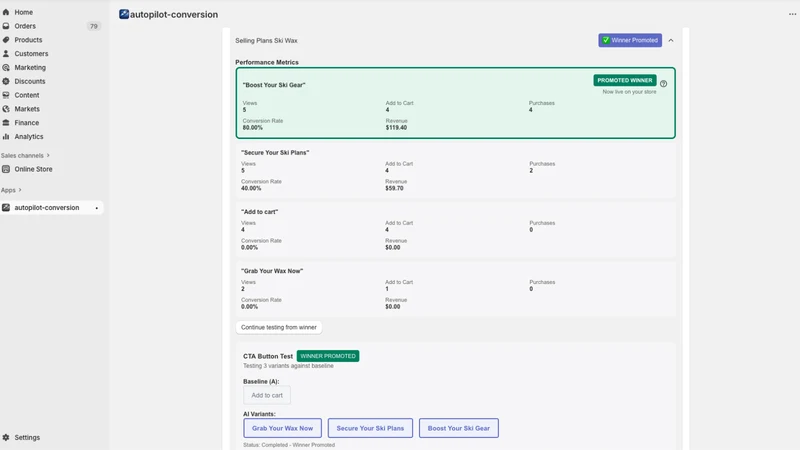Click the Discounts badge icon
Viewport: 800px width, 450px height.
(x=6, y=81)
